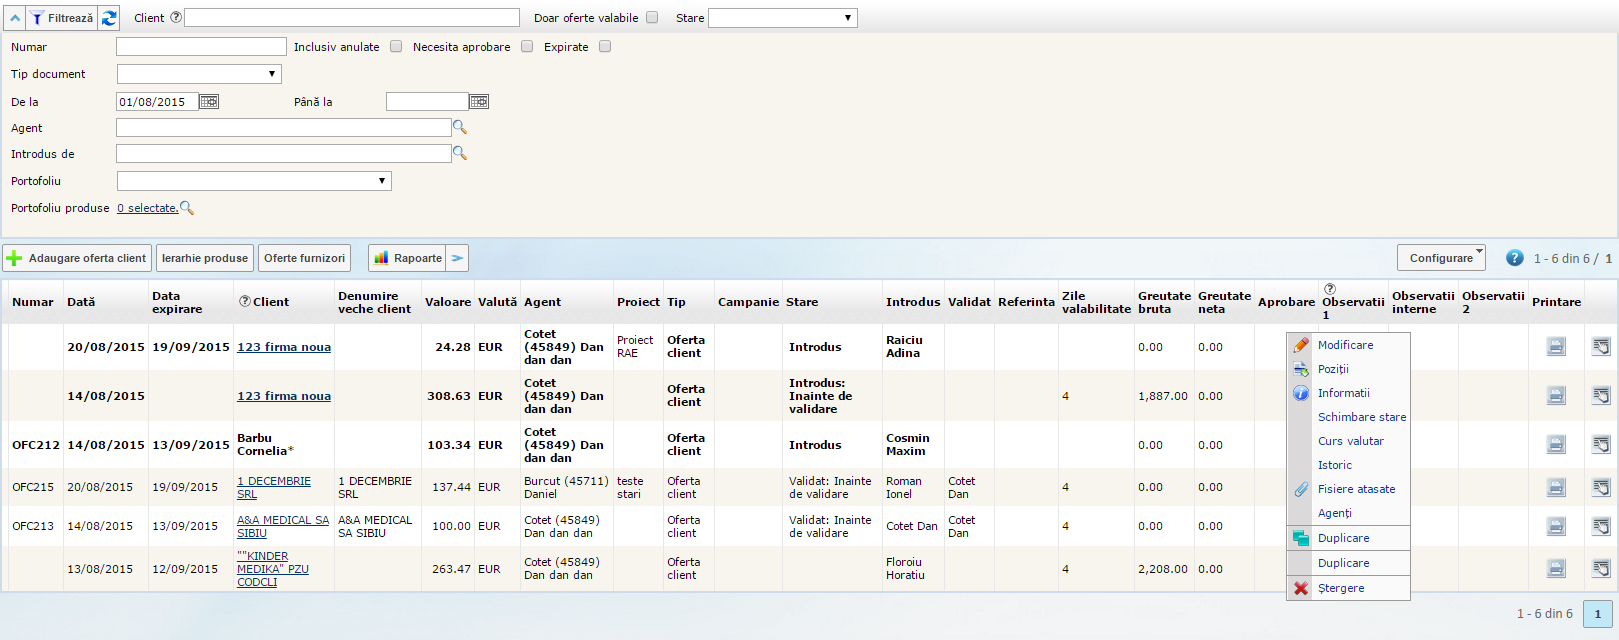Click the arrow icon next to Rapoarte
Screen dimensions: 1619x640
457,258
